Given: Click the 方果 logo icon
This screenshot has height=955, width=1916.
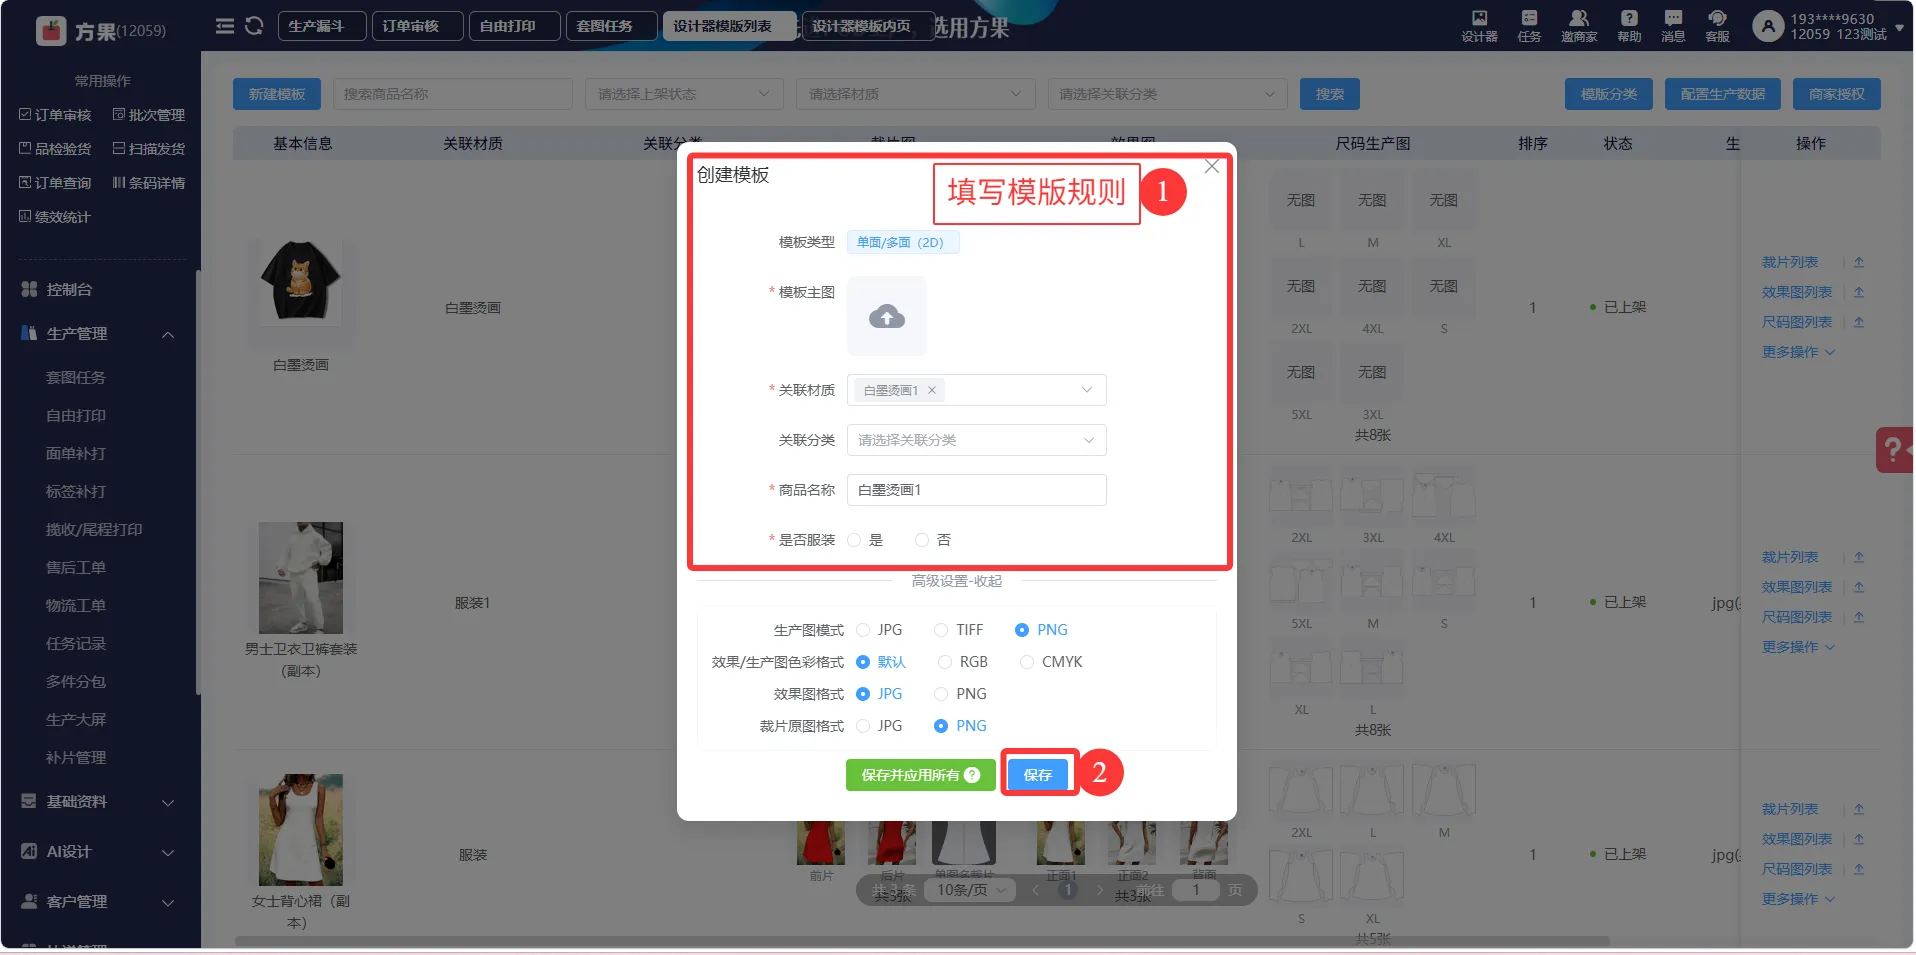Looking at the screenshot, I should pos(51,31).
